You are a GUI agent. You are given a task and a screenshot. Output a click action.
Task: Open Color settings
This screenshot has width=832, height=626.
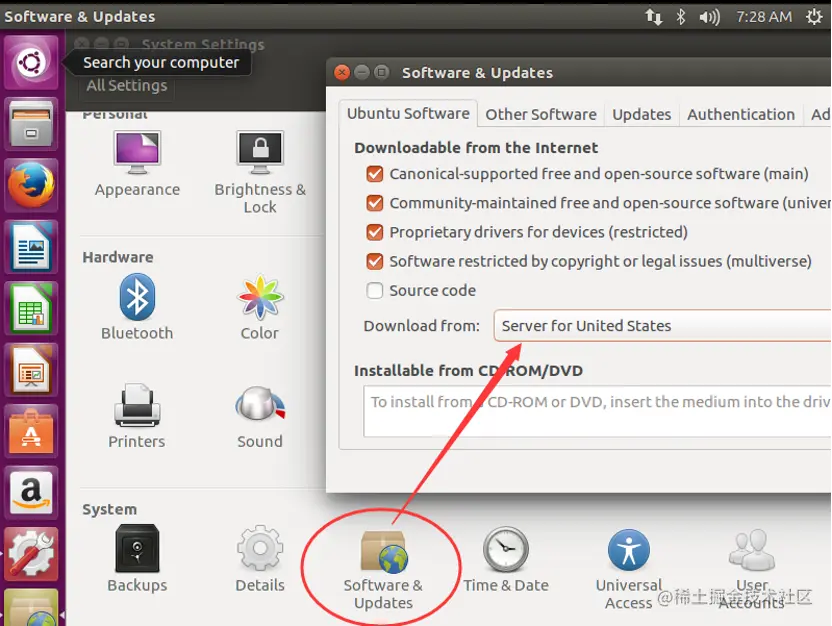[259, 308]
